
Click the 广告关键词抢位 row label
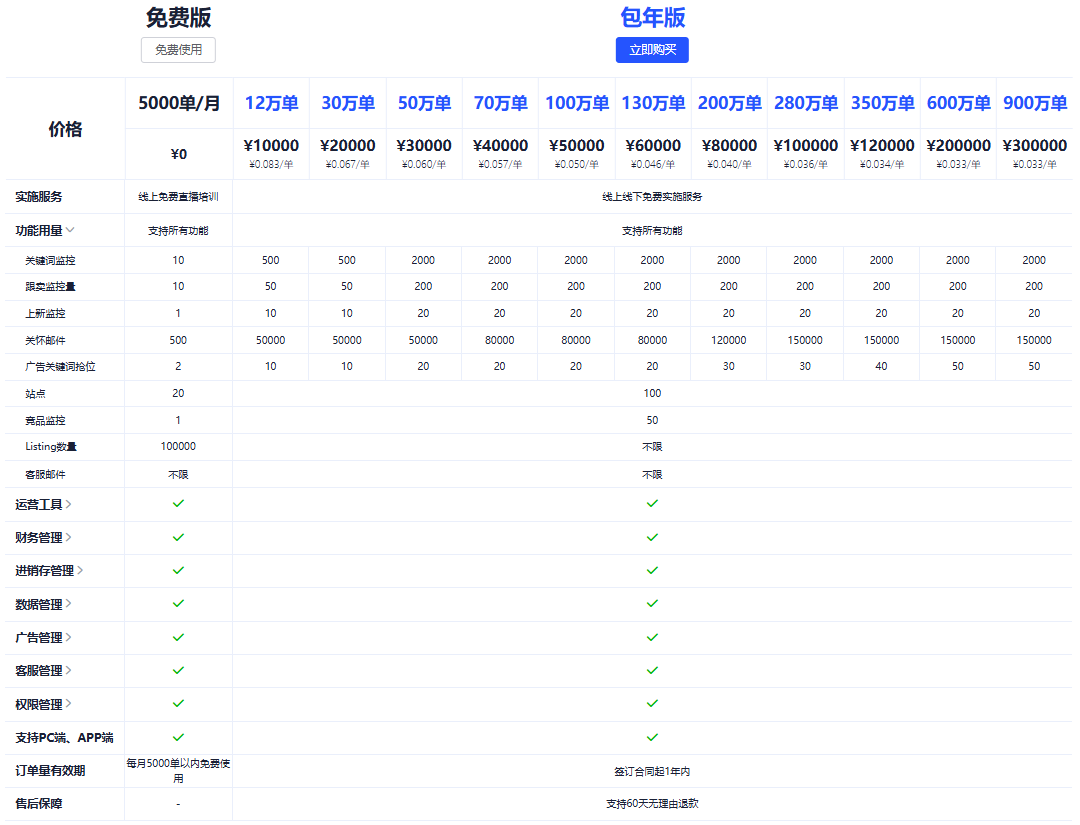pyautogui.click(x=61, y=366)
